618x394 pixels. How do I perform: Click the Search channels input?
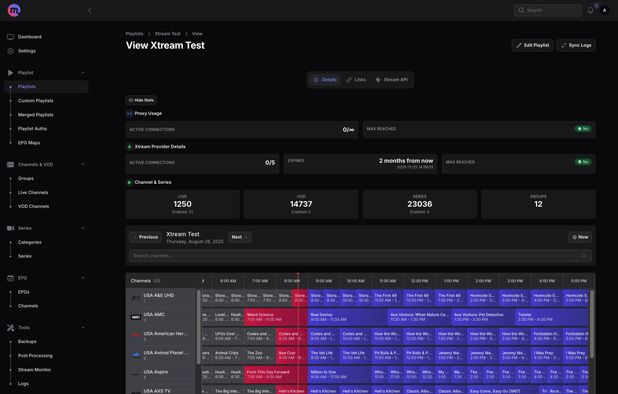[360, 256]
